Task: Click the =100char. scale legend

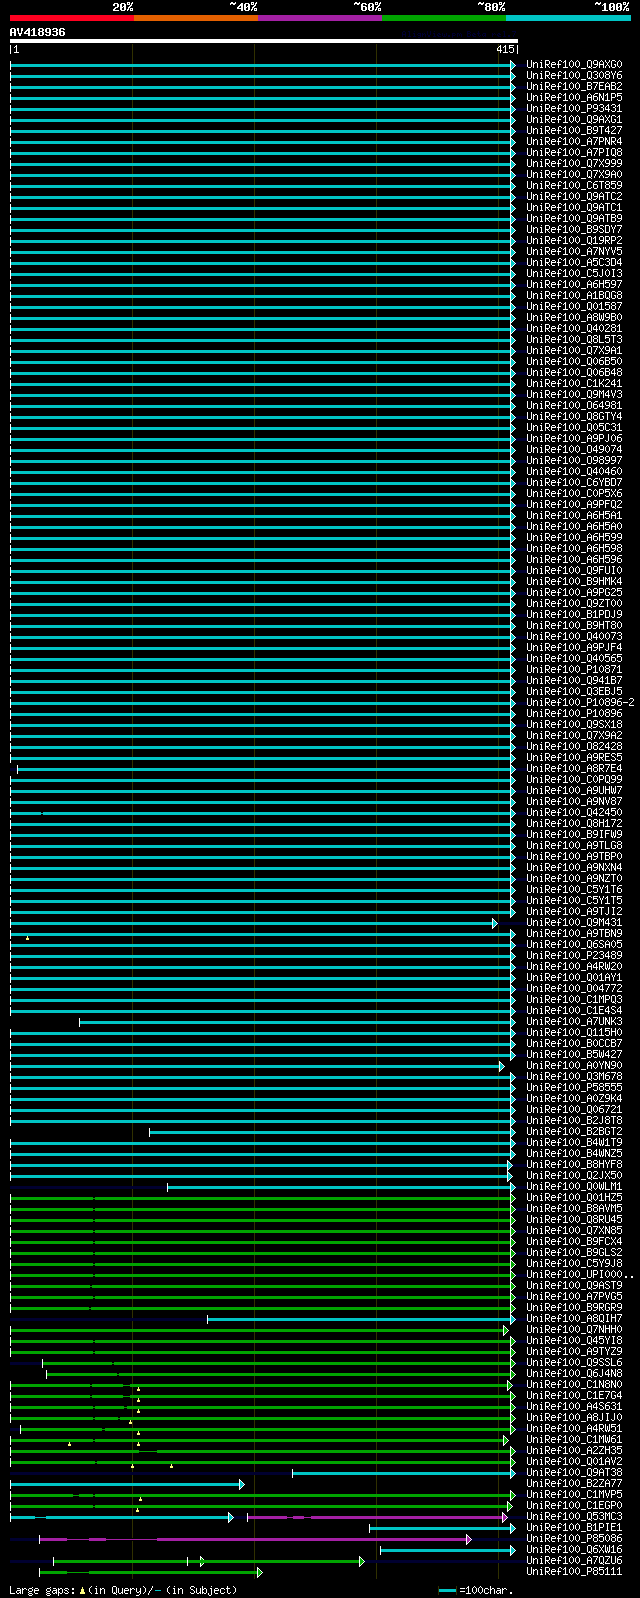Action: click(x=476, y=1590)
